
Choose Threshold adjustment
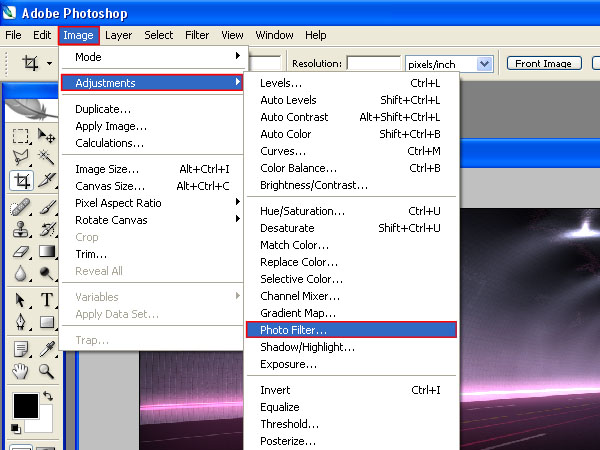(351, 424)
